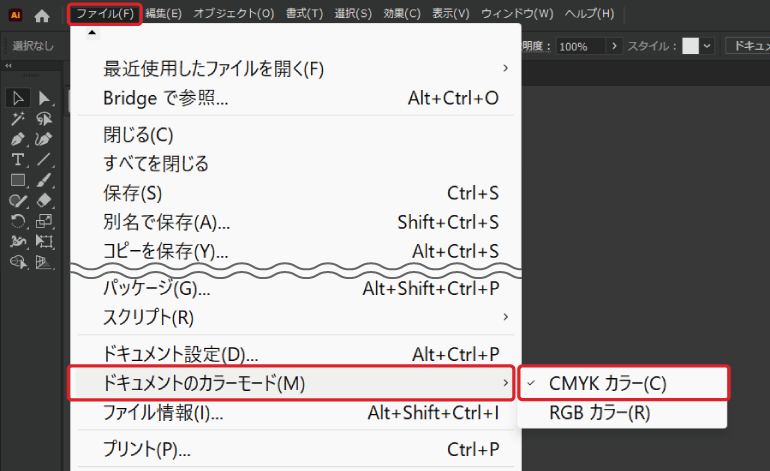770x471 pixels.
Task: Collapse the tools panel with double-arrow
Action: point(8,65)
